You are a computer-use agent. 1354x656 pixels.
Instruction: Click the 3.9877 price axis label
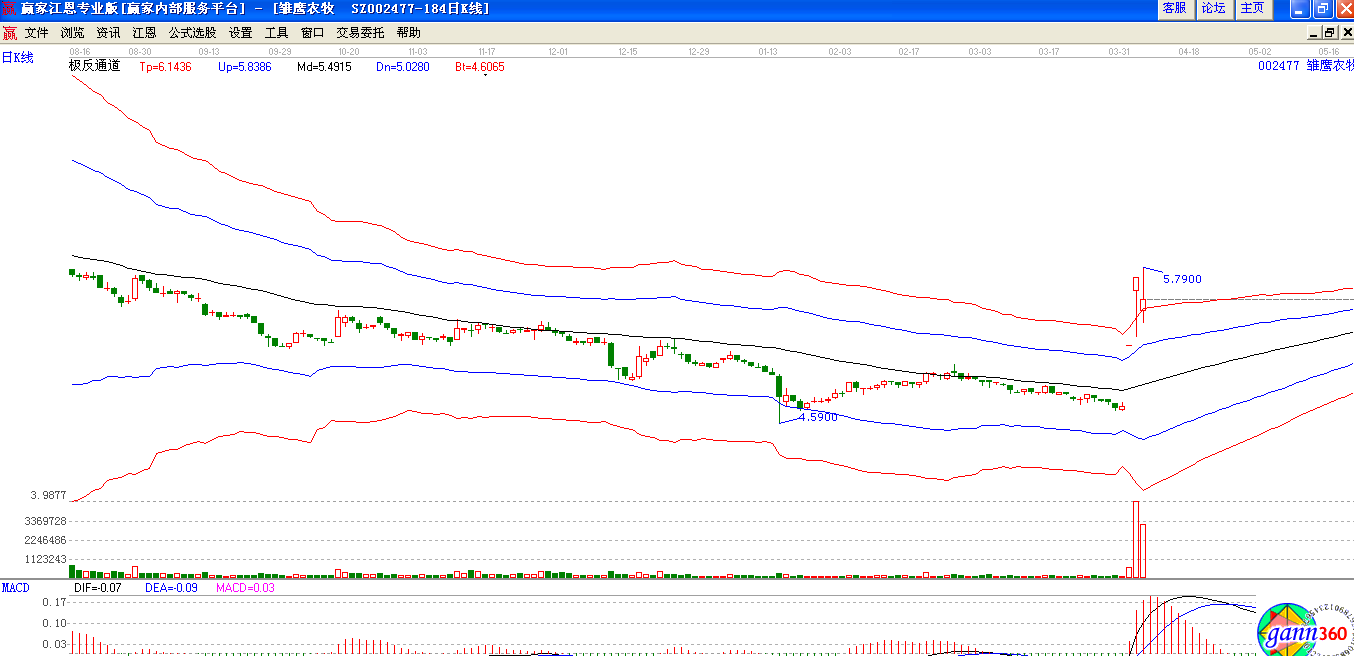coord(48,496)
